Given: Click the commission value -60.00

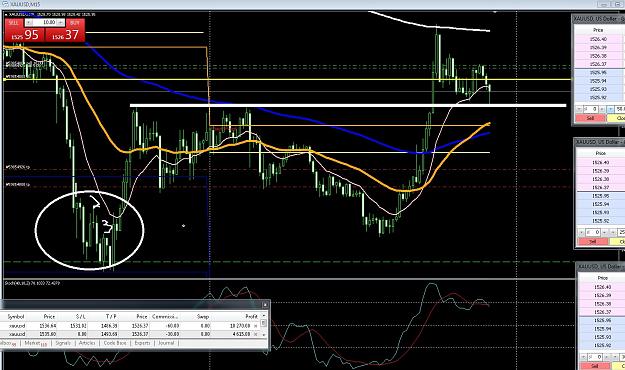Looking at the screenshot, I should [x=173, y=326].
